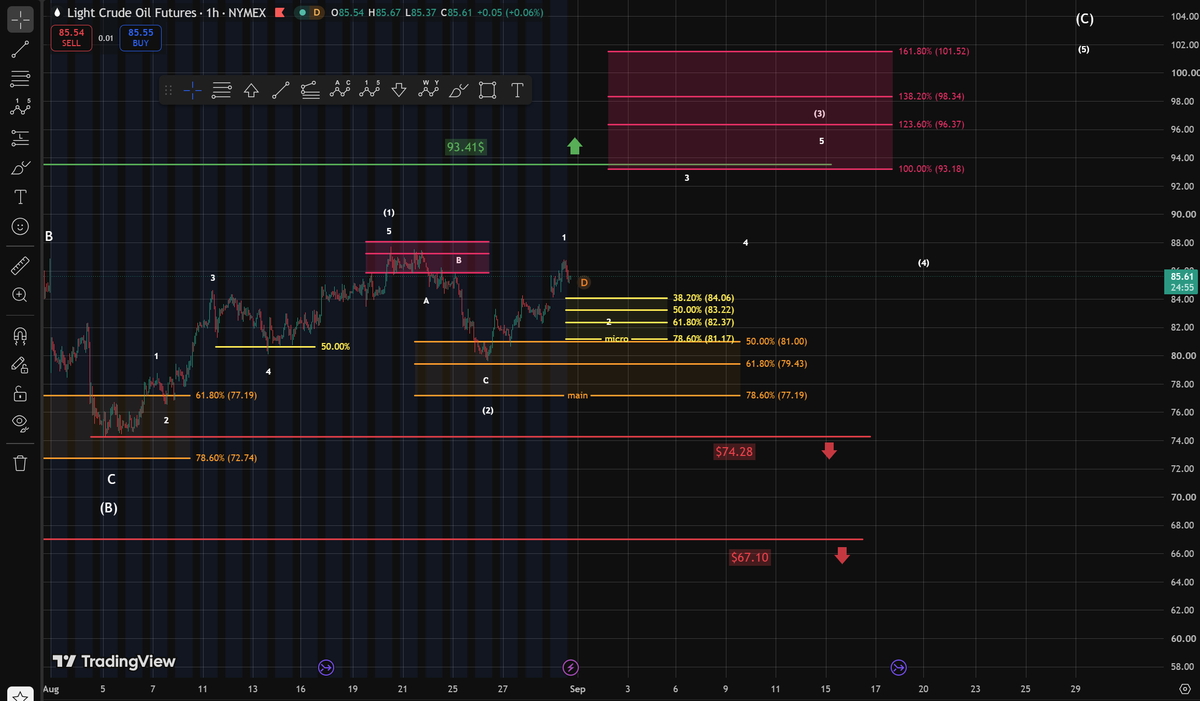This screenshot has width=1200, height=701.
Task: Click the purple lightning event marker
Action: [x=570, y=666]
